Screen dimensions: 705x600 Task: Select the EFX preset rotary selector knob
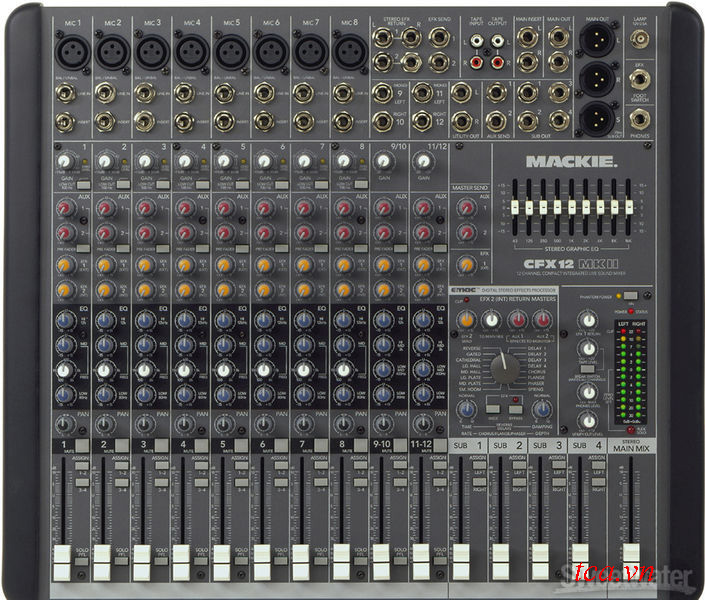(x=505, y=368)
